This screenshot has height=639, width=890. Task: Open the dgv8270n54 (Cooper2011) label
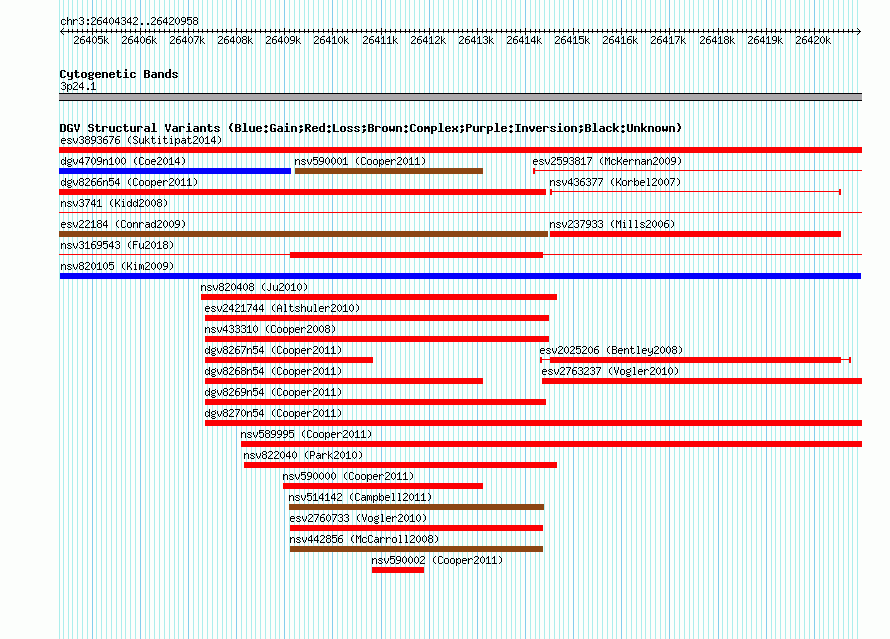click(x=273, y=413)
